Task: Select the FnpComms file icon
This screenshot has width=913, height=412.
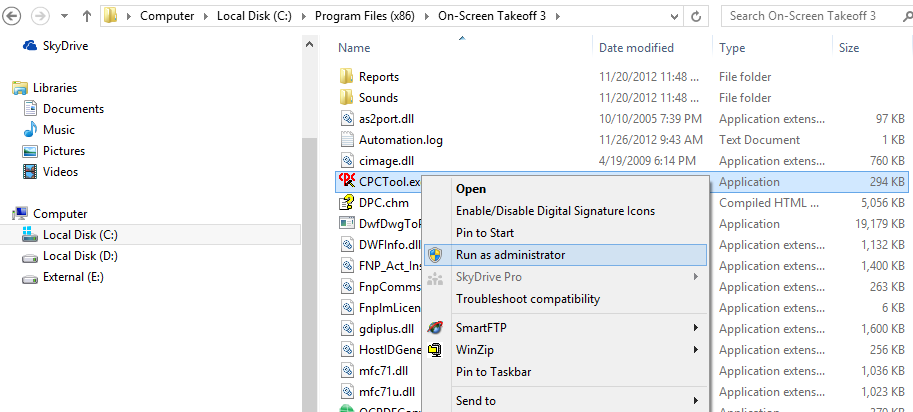Action: click(347, 286)
